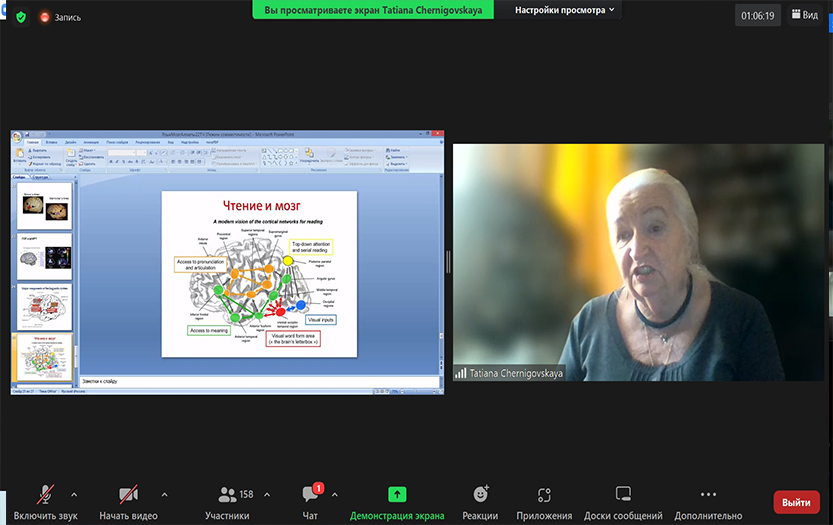Open the Chat icon with notification

click(x=311, y=494)
